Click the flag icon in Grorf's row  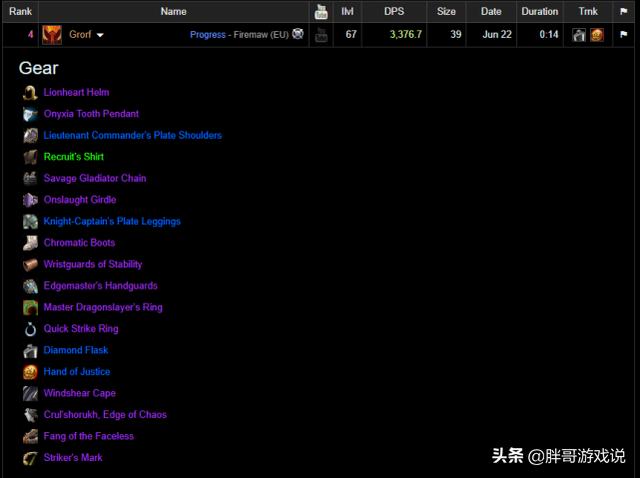[x=624, y=35]
